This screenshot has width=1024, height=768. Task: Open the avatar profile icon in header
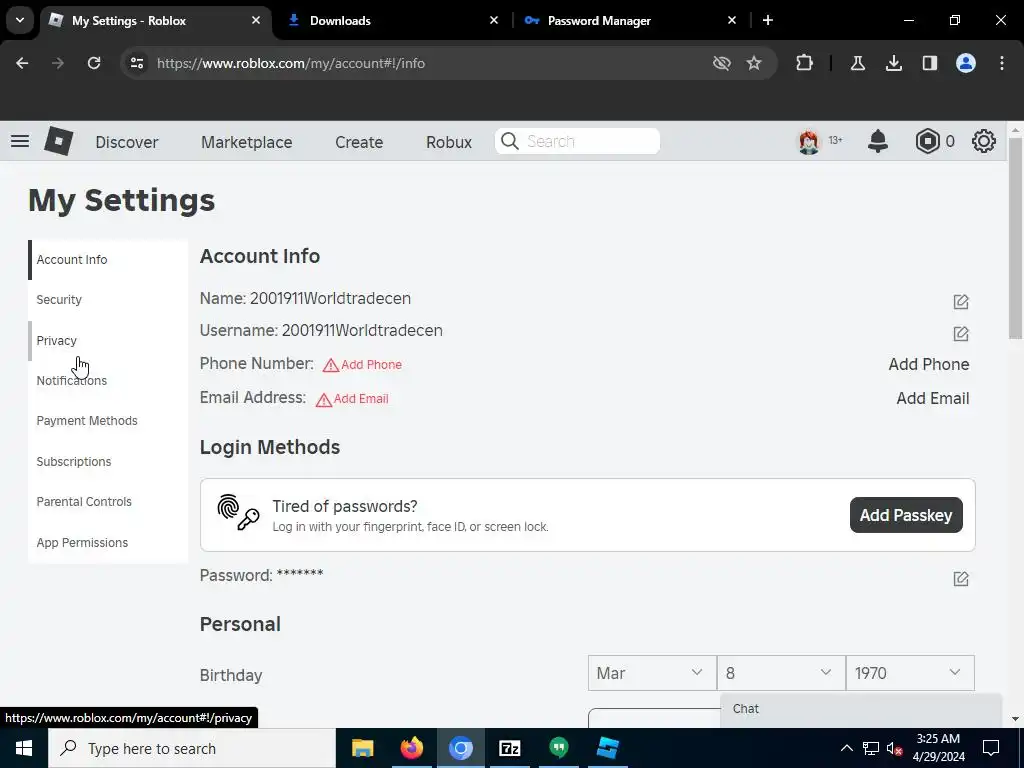808,141
